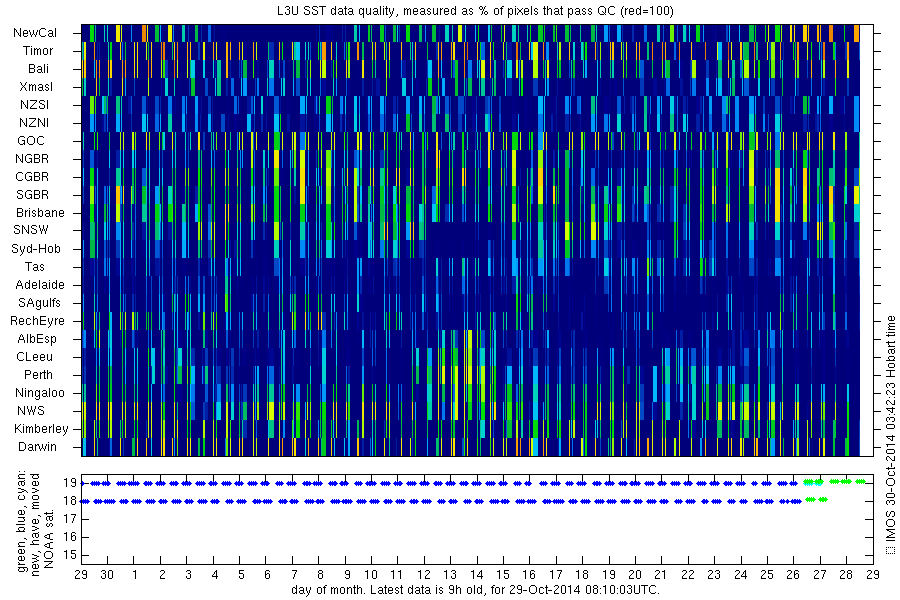The height and width of the screenshot is (600, 900).
Task: Click day-of-month axis label 22
Action: [688, 575]
